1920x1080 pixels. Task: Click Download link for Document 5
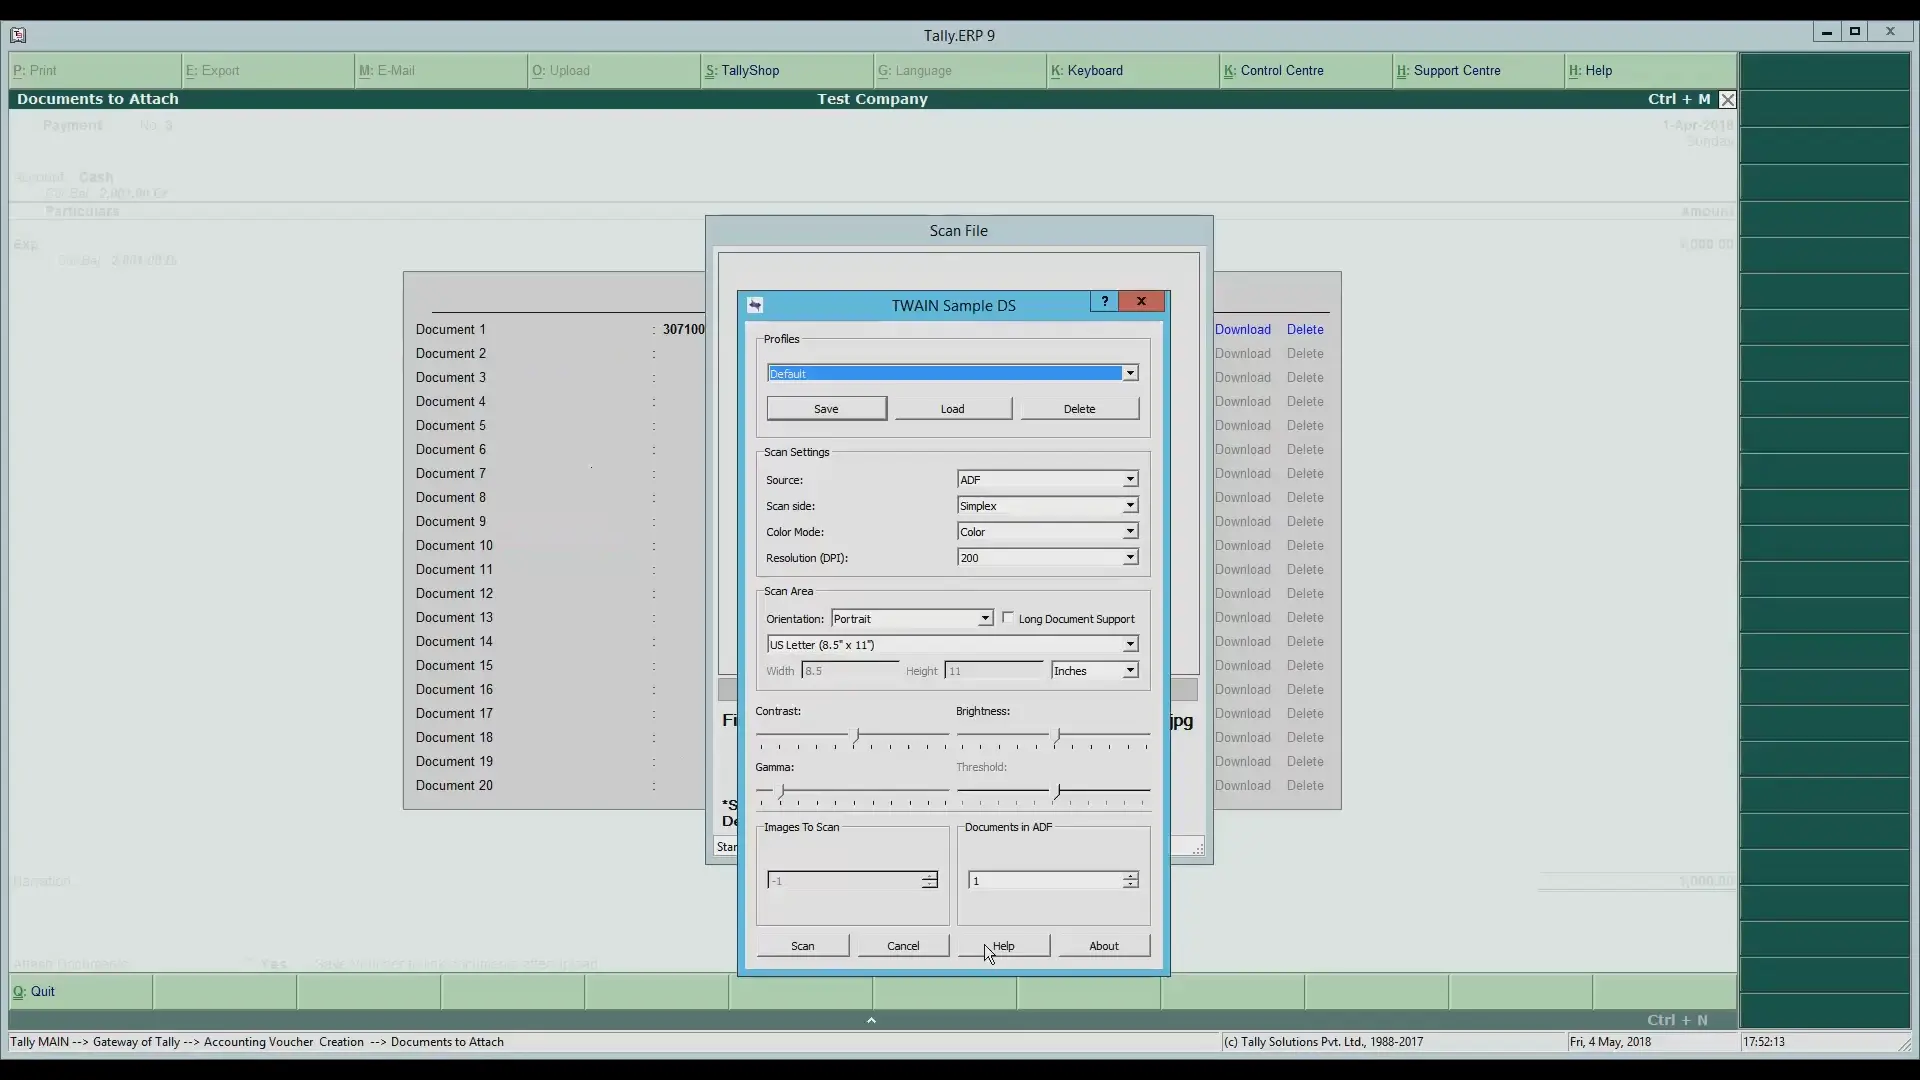pyautogui.click(x=1243, y=425)
